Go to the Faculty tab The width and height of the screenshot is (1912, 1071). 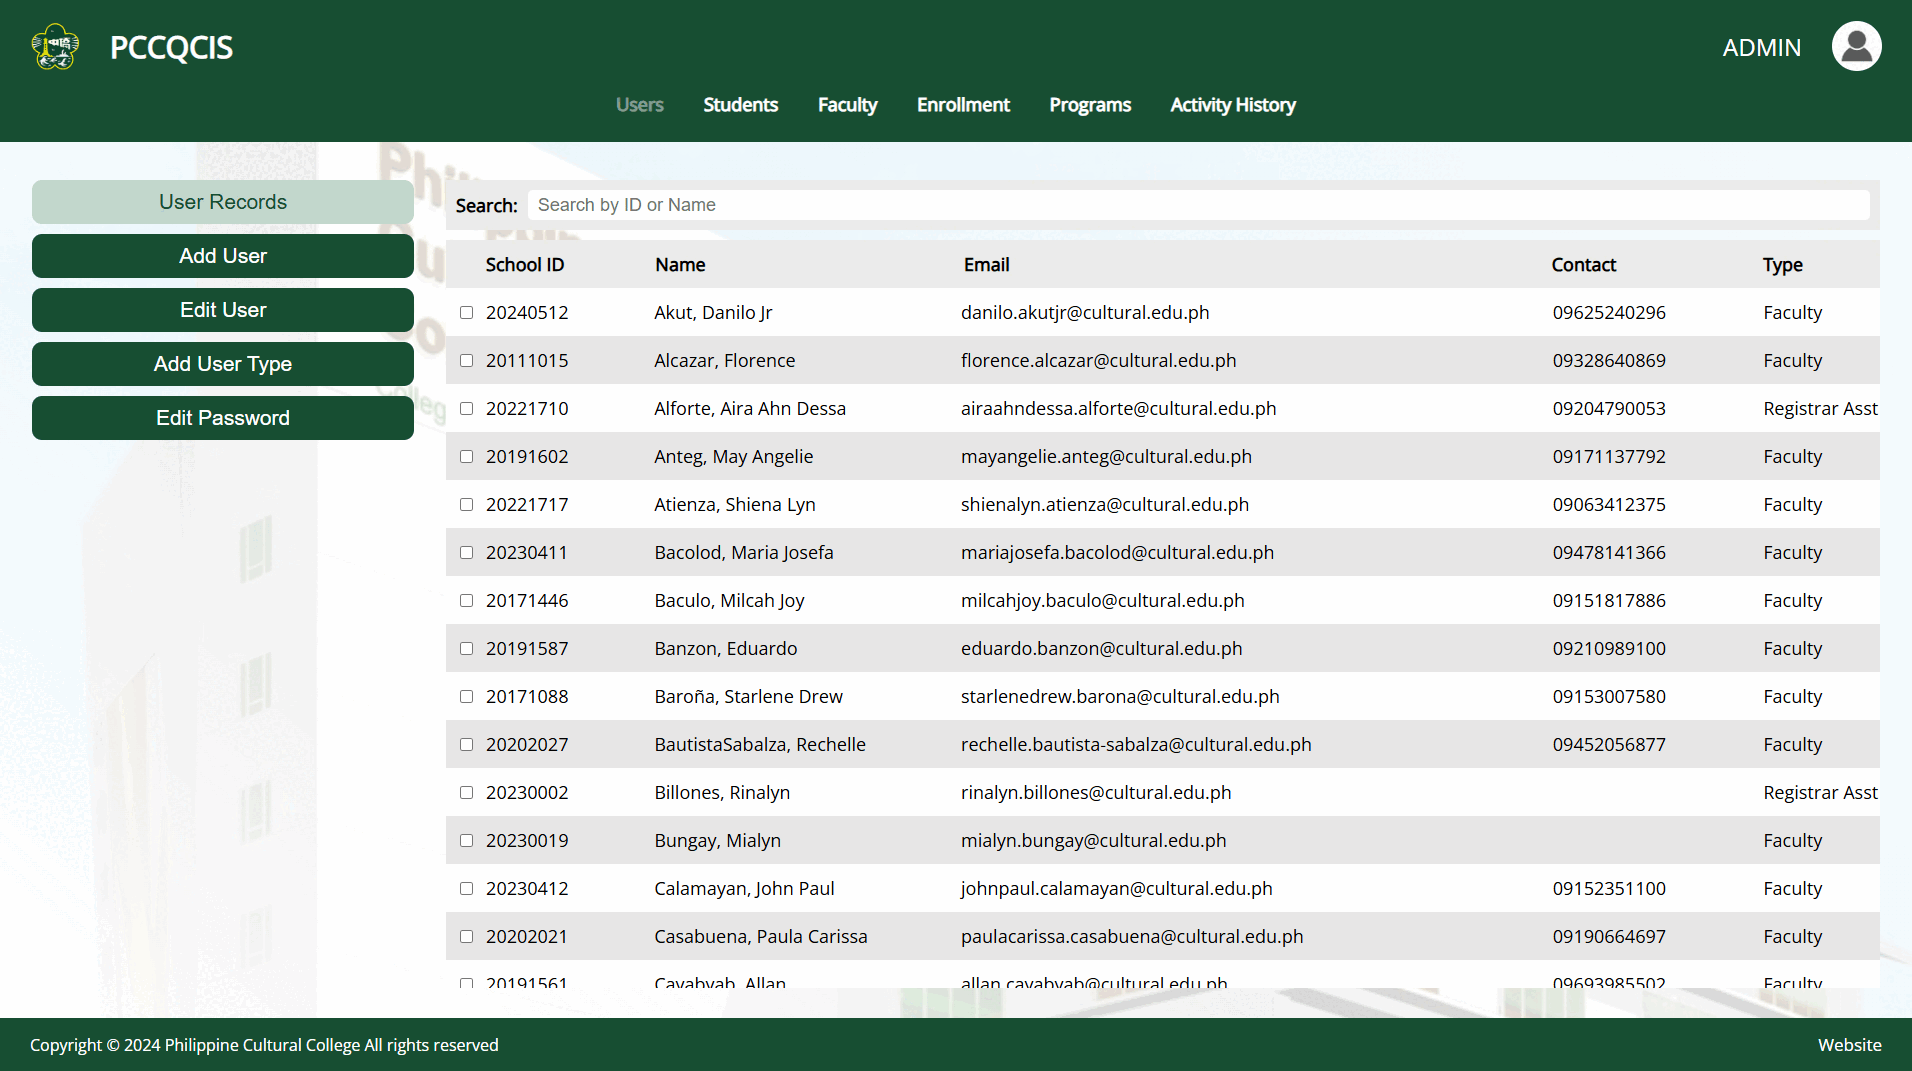pos(847,105)
